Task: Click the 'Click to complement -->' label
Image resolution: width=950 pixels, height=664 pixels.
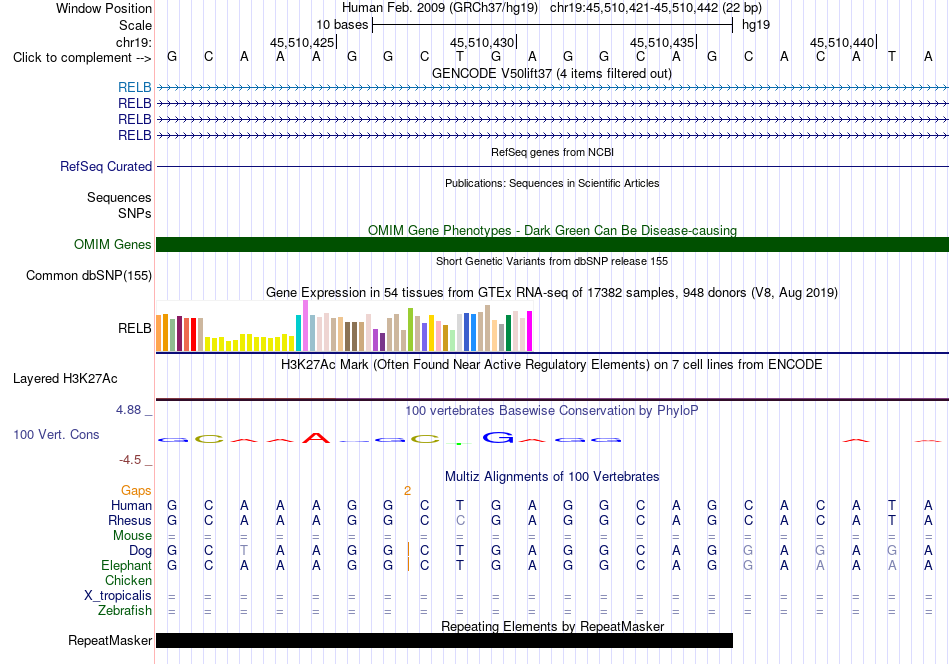Action: coord(82,58)
